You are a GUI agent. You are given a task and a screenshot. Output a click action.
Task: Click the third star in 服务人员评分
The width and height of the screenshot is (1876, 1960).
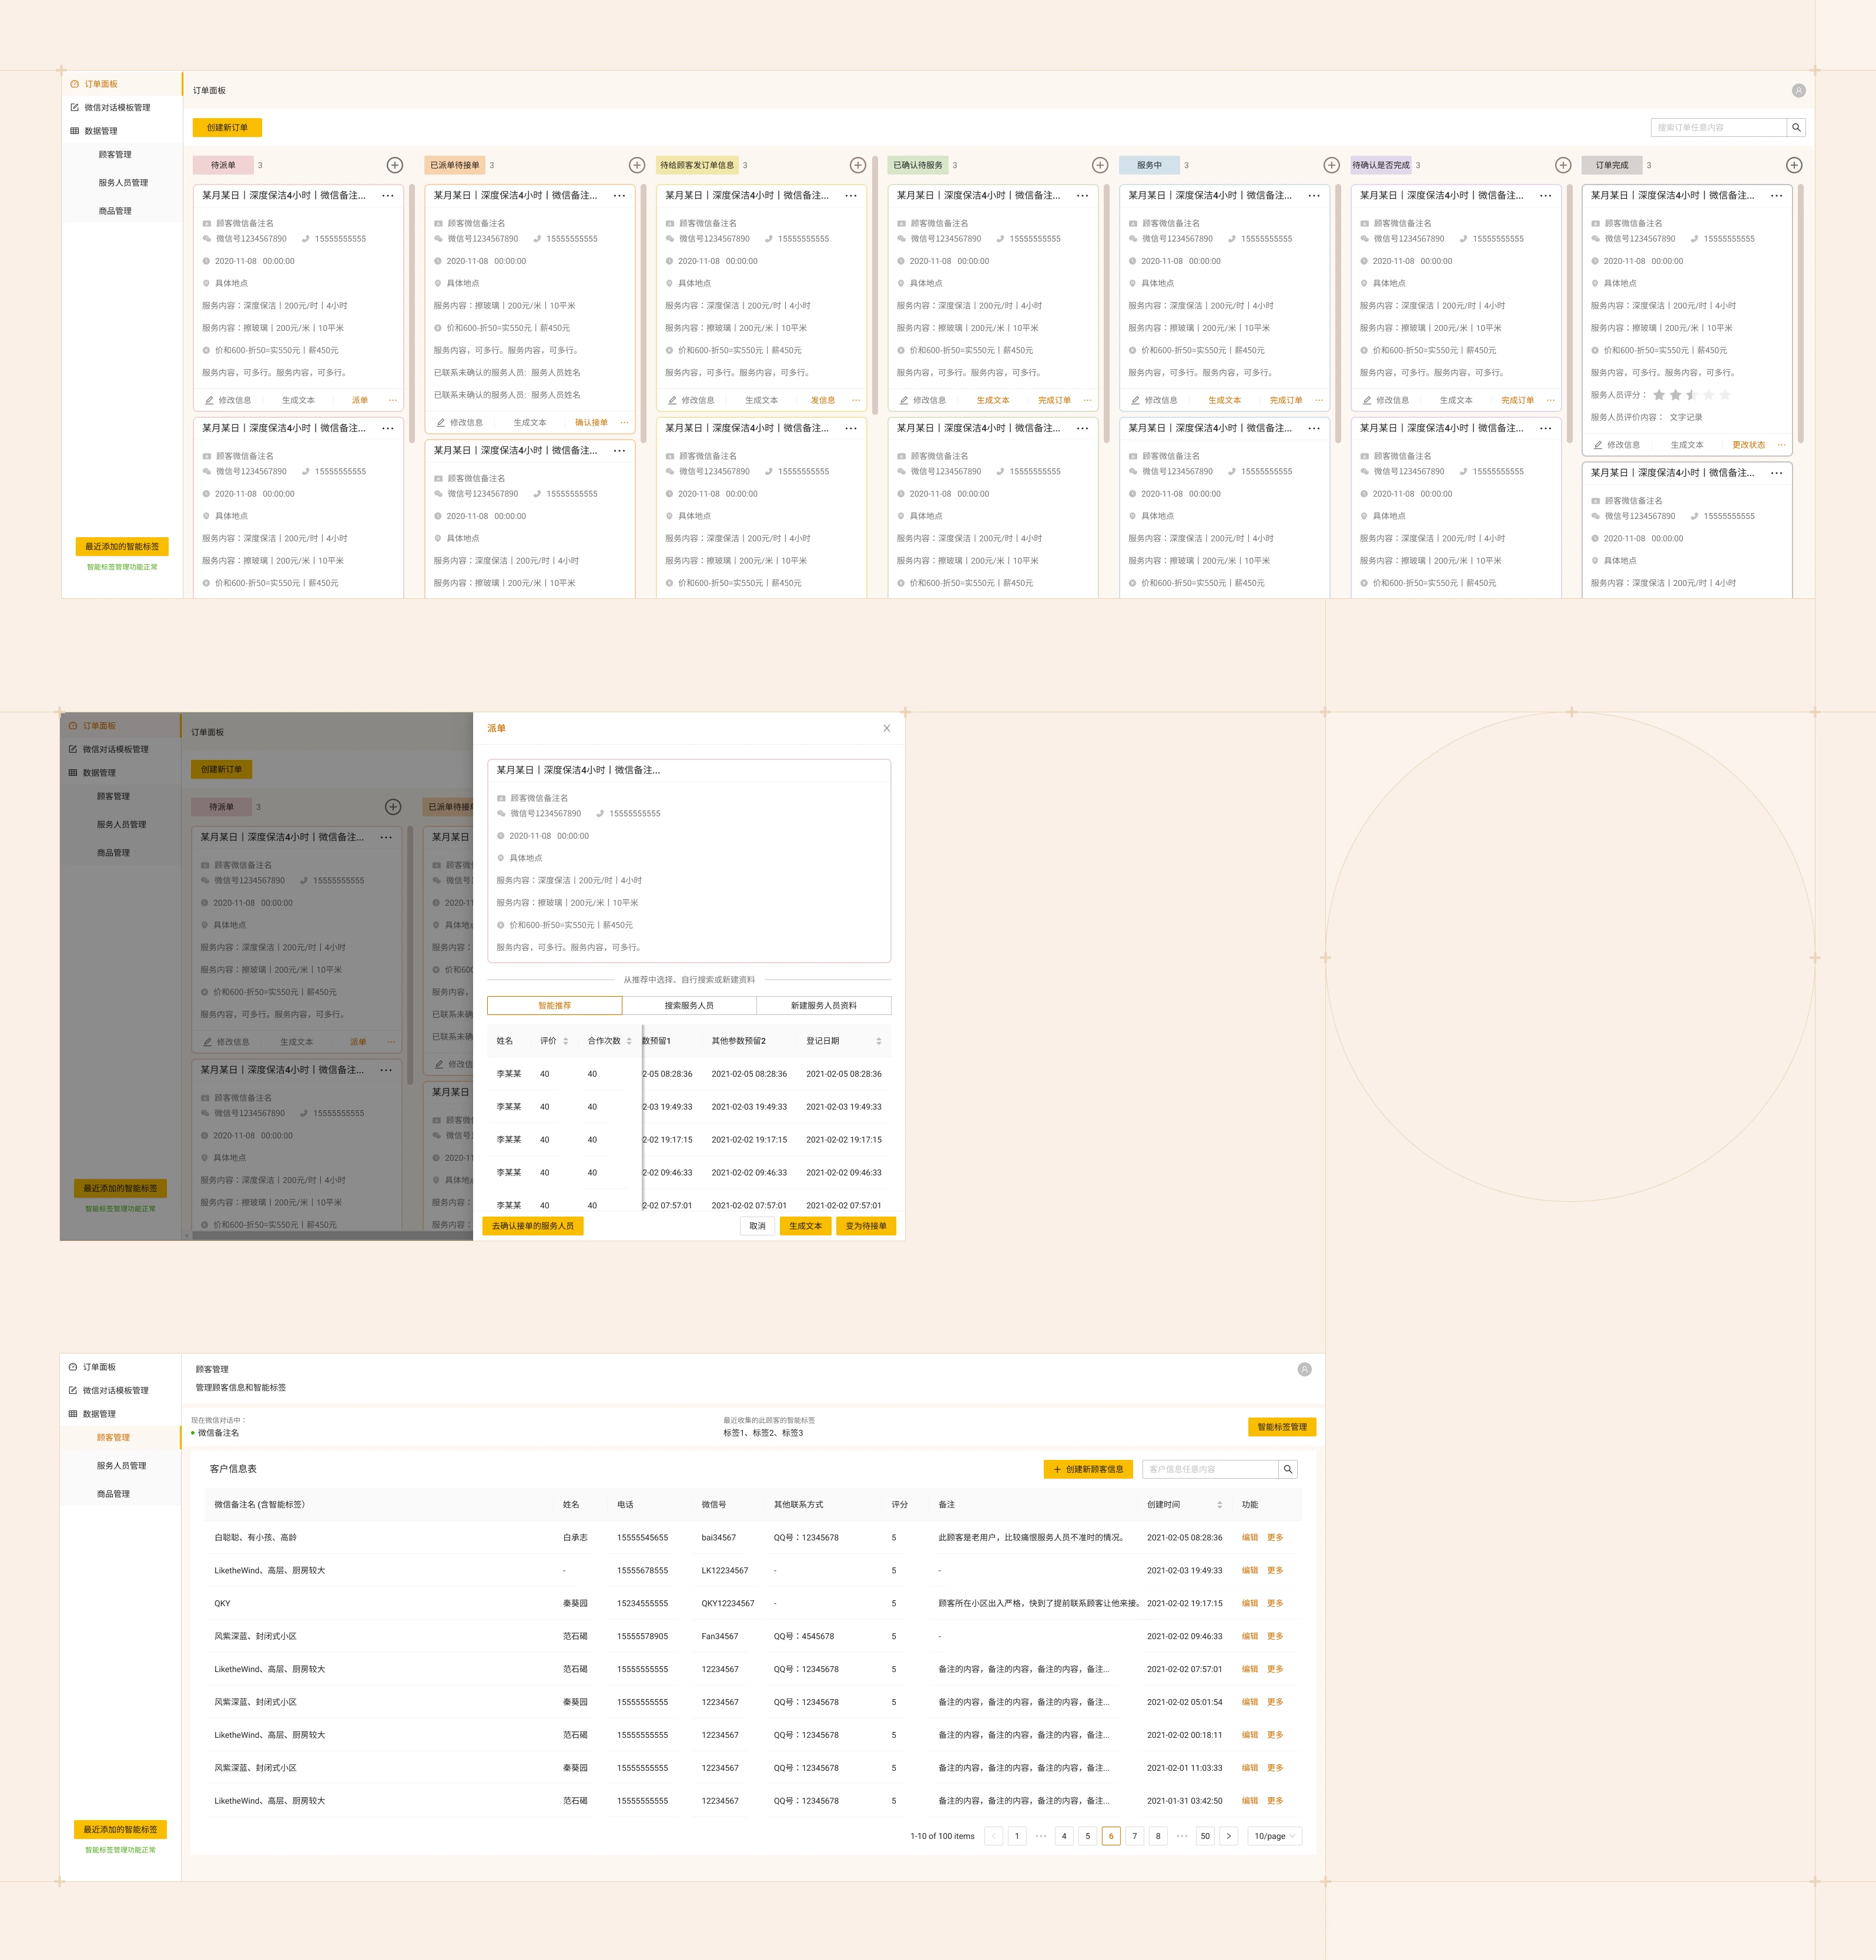click(1692, 395)
